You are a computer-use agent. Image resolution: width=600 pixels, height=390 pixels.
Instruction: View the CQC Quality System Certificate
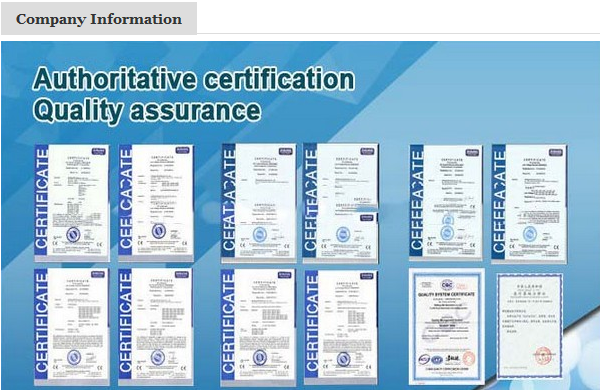(x=447, y=326)
